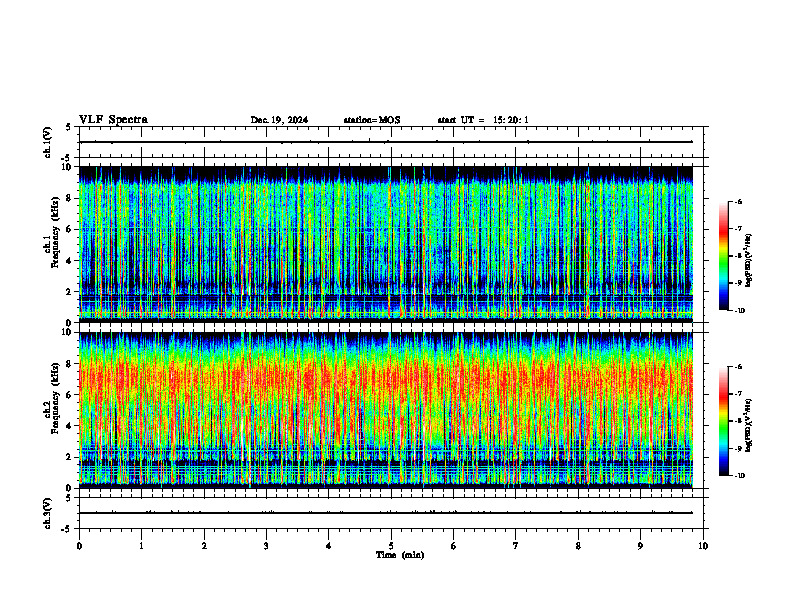Click the "ch.1(V)" axis label
This screenshot has width=792, height=612.
48,142
